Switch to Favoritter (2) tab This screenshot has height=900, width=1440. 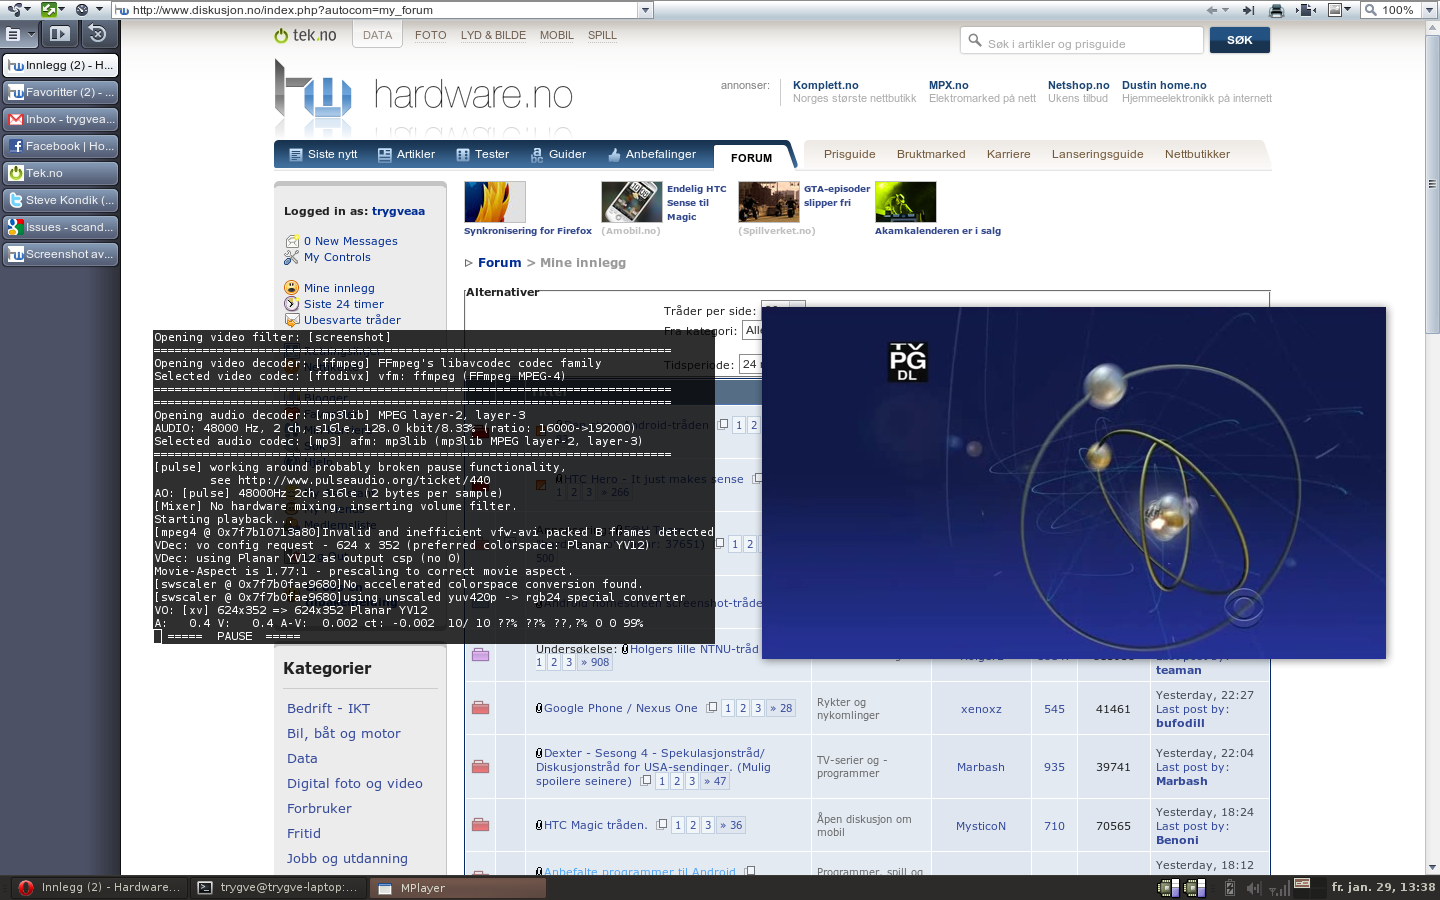(60, 92)
